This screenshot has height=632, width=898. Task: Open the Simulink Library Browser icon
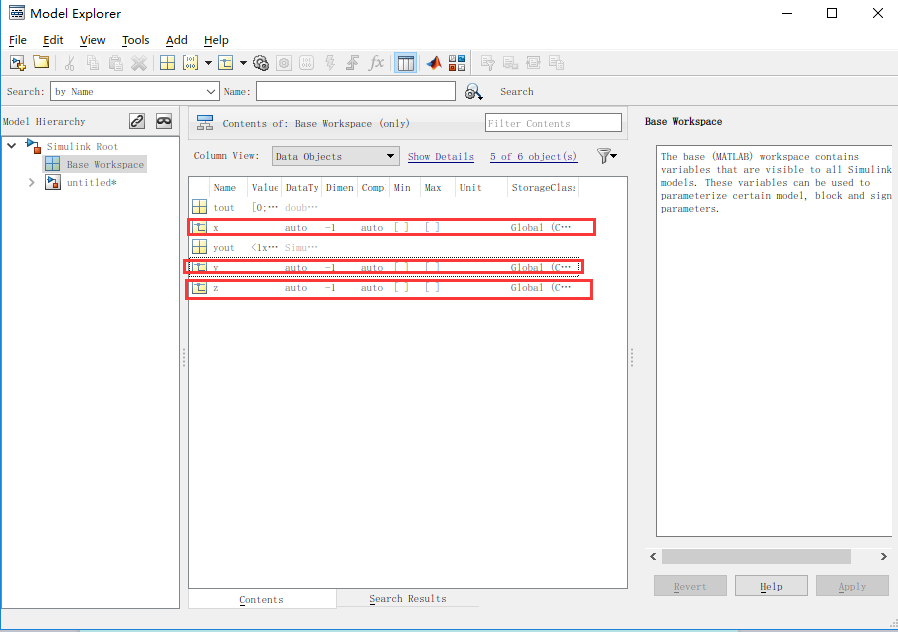coord(457,63)
